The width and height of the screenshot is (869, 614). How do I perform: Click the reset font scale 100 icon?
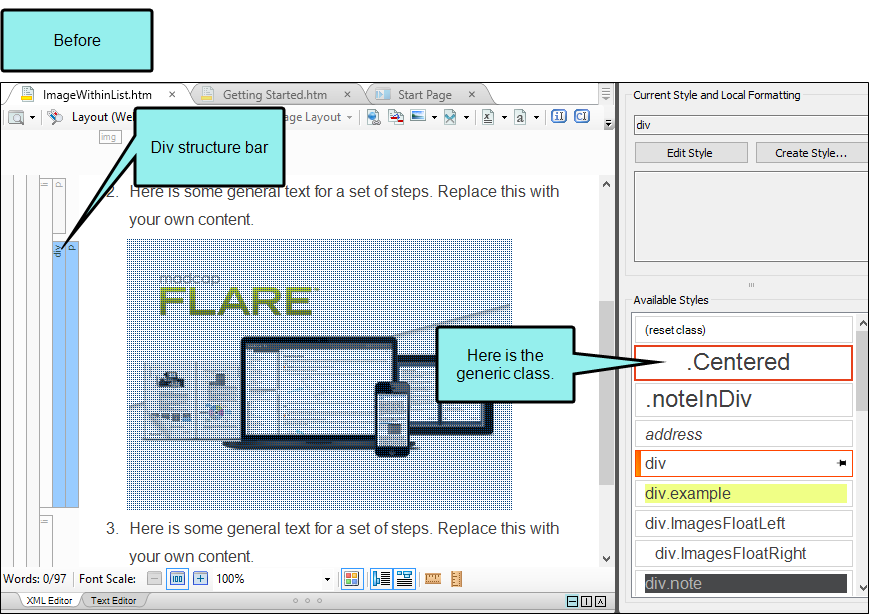[177, 579]
